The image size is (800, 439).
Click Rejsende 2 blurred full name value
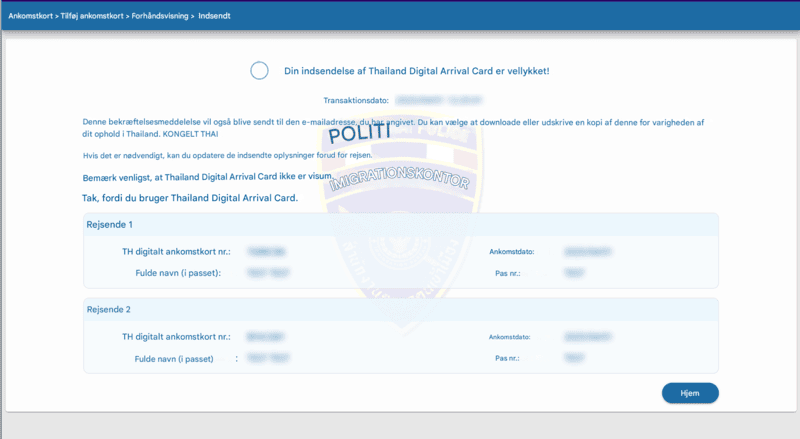pyautogui.click(x=268, y=358)
